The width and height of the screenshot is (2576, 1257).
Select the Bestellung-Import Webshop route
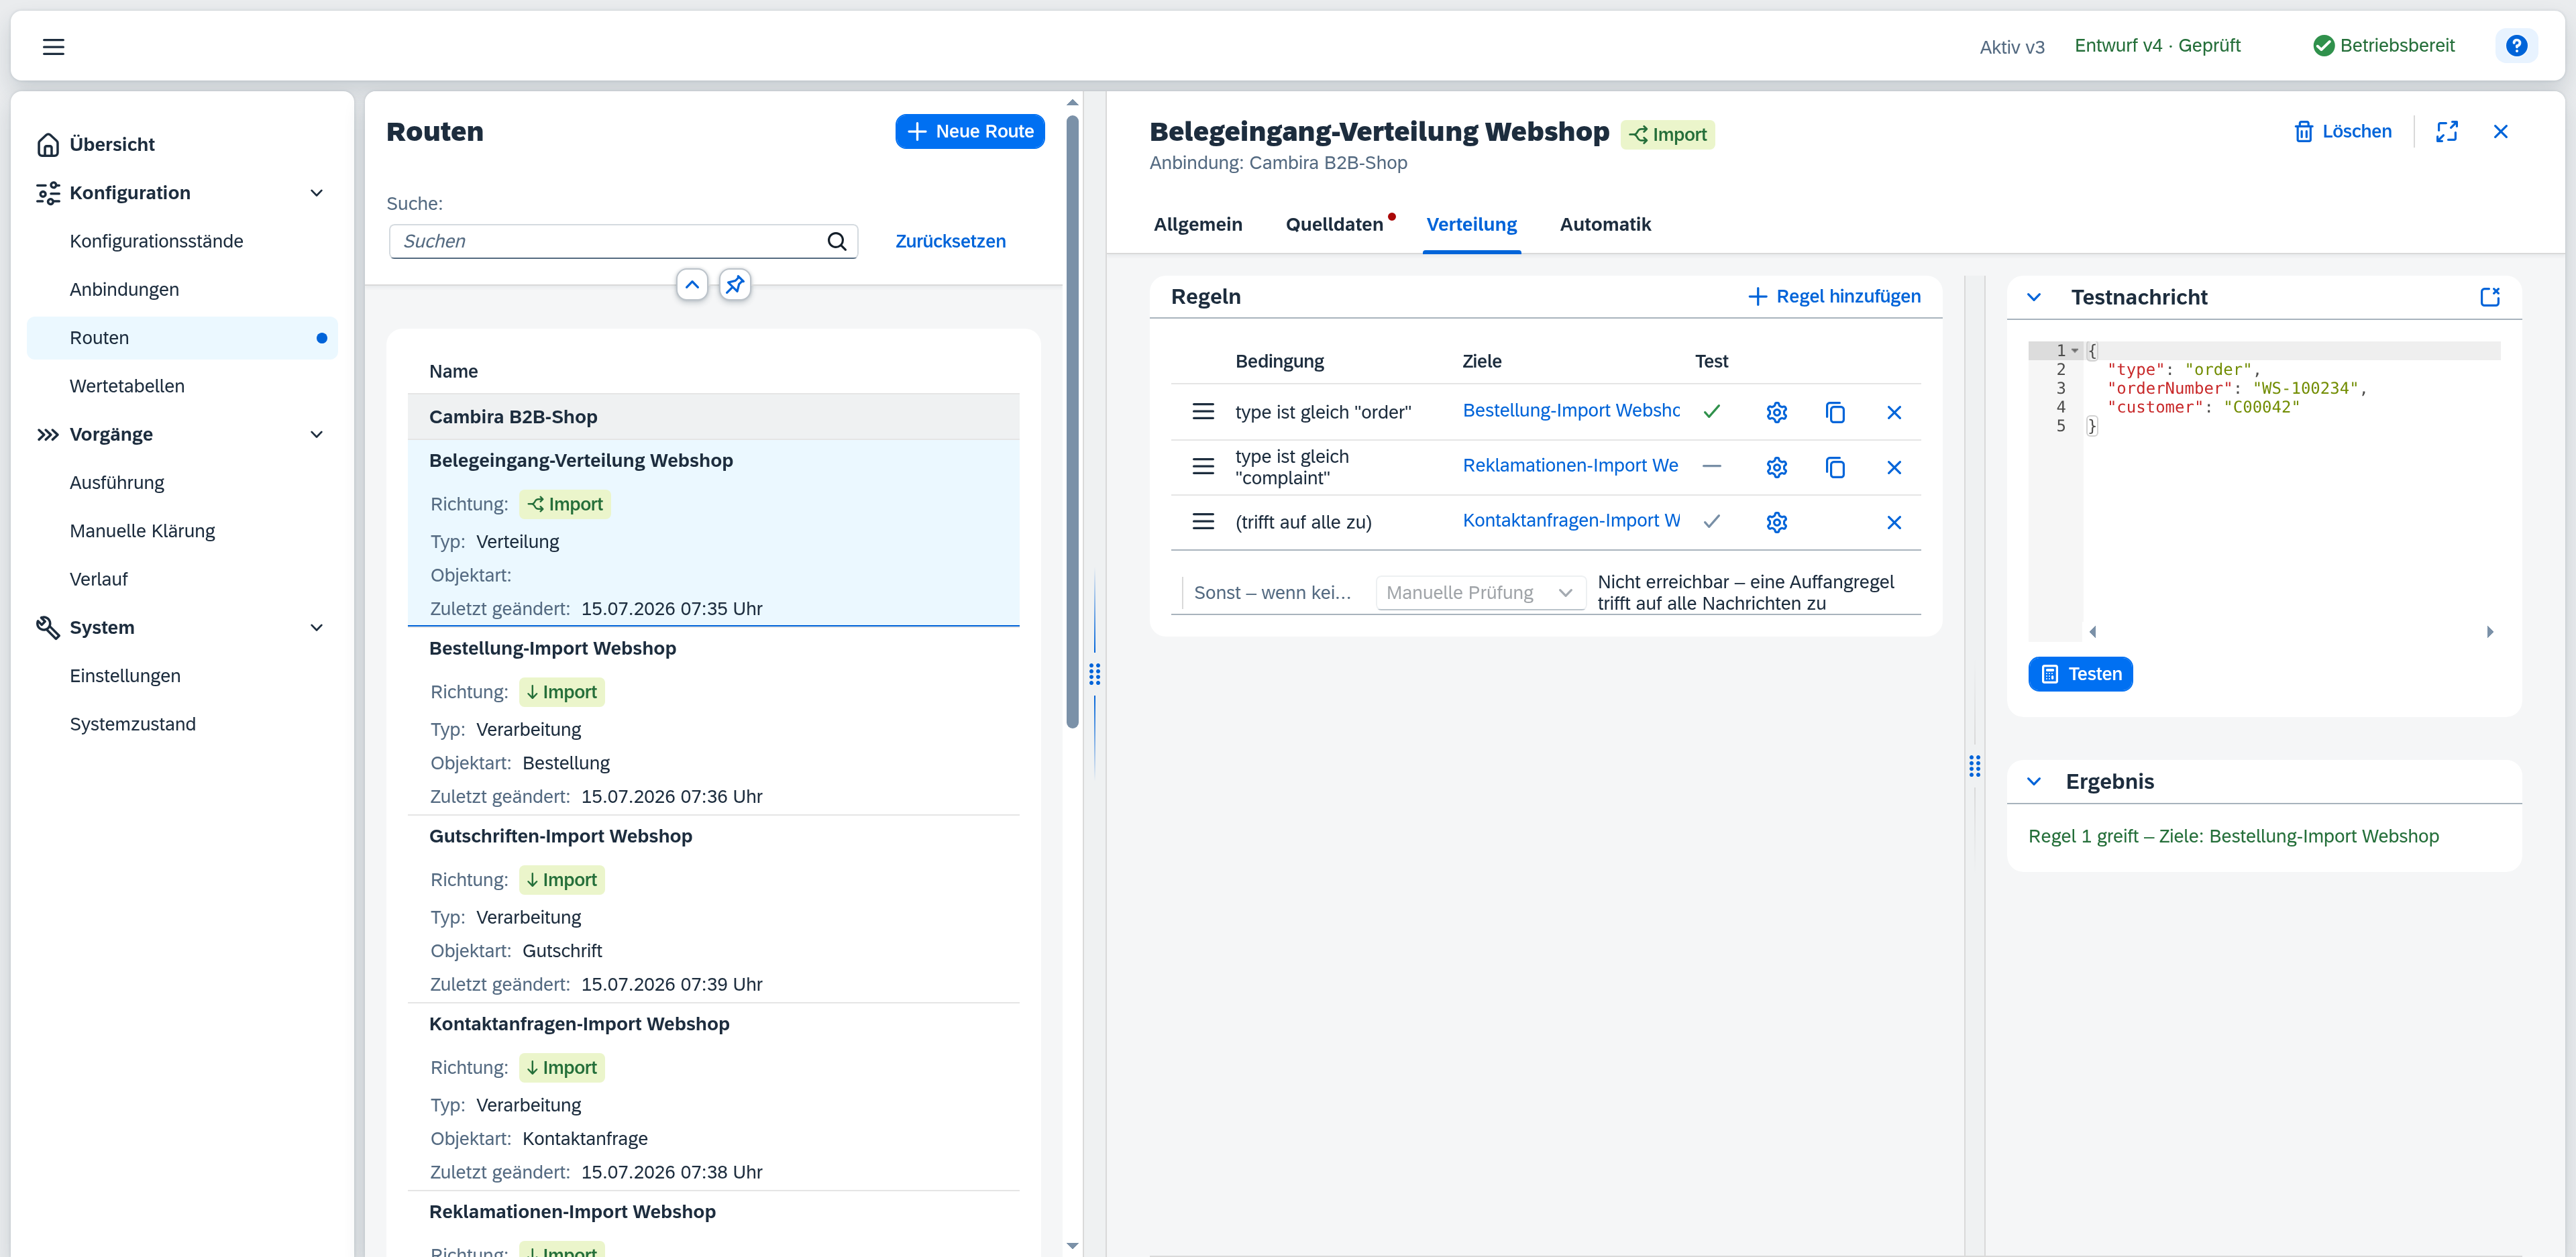713,720
